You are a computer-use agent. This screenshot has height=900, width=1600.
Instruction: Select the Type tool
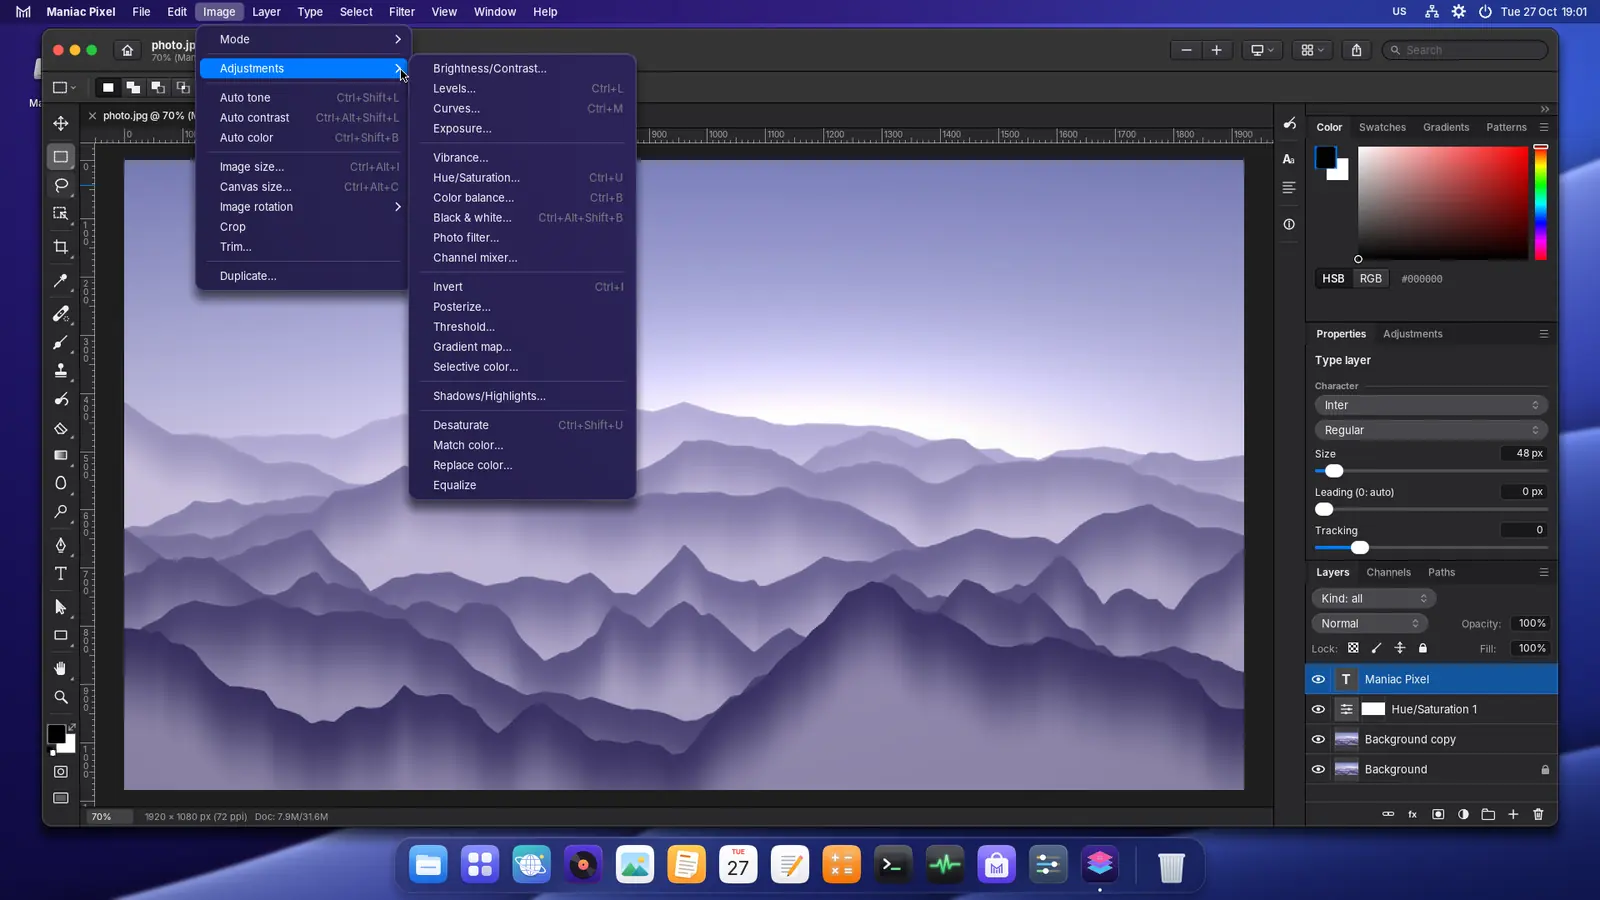coord(61,574)
